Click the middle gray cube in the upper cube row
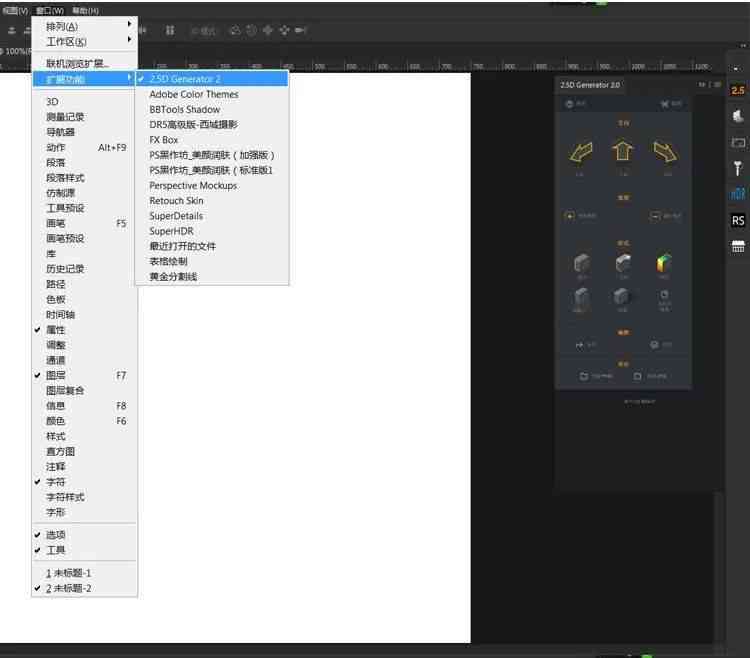This screenshot has width=750, height=658. click(x=623, y=263)
